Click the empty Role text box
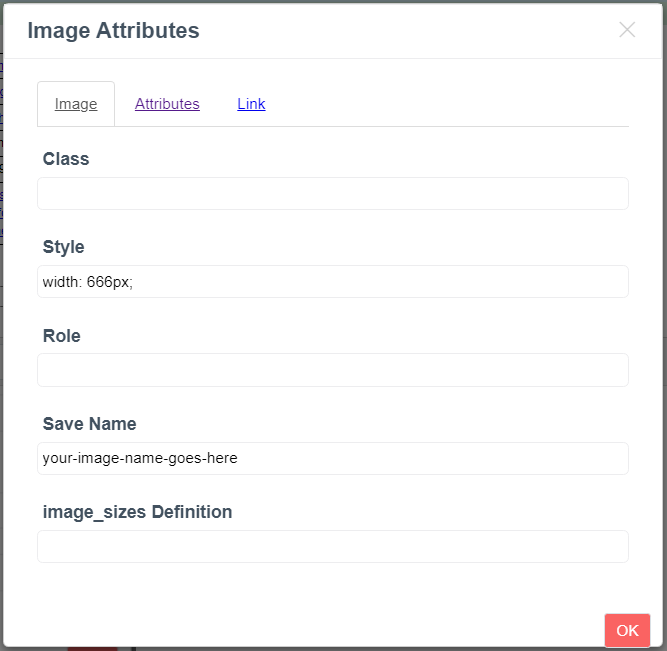Image resolution: width=667 pixels, height=651 pixels. point(332,370)
